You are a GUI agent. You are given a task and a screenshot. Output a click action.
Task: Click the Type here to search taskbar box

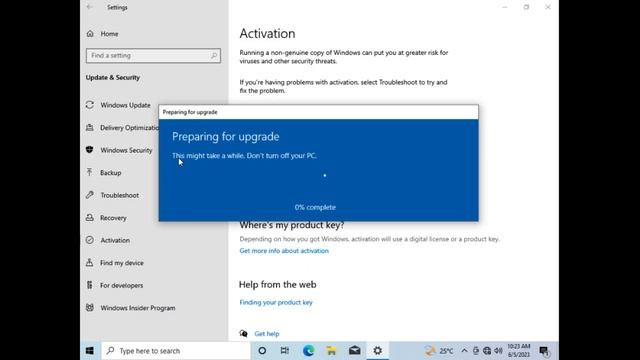click(x=176, y=351)
